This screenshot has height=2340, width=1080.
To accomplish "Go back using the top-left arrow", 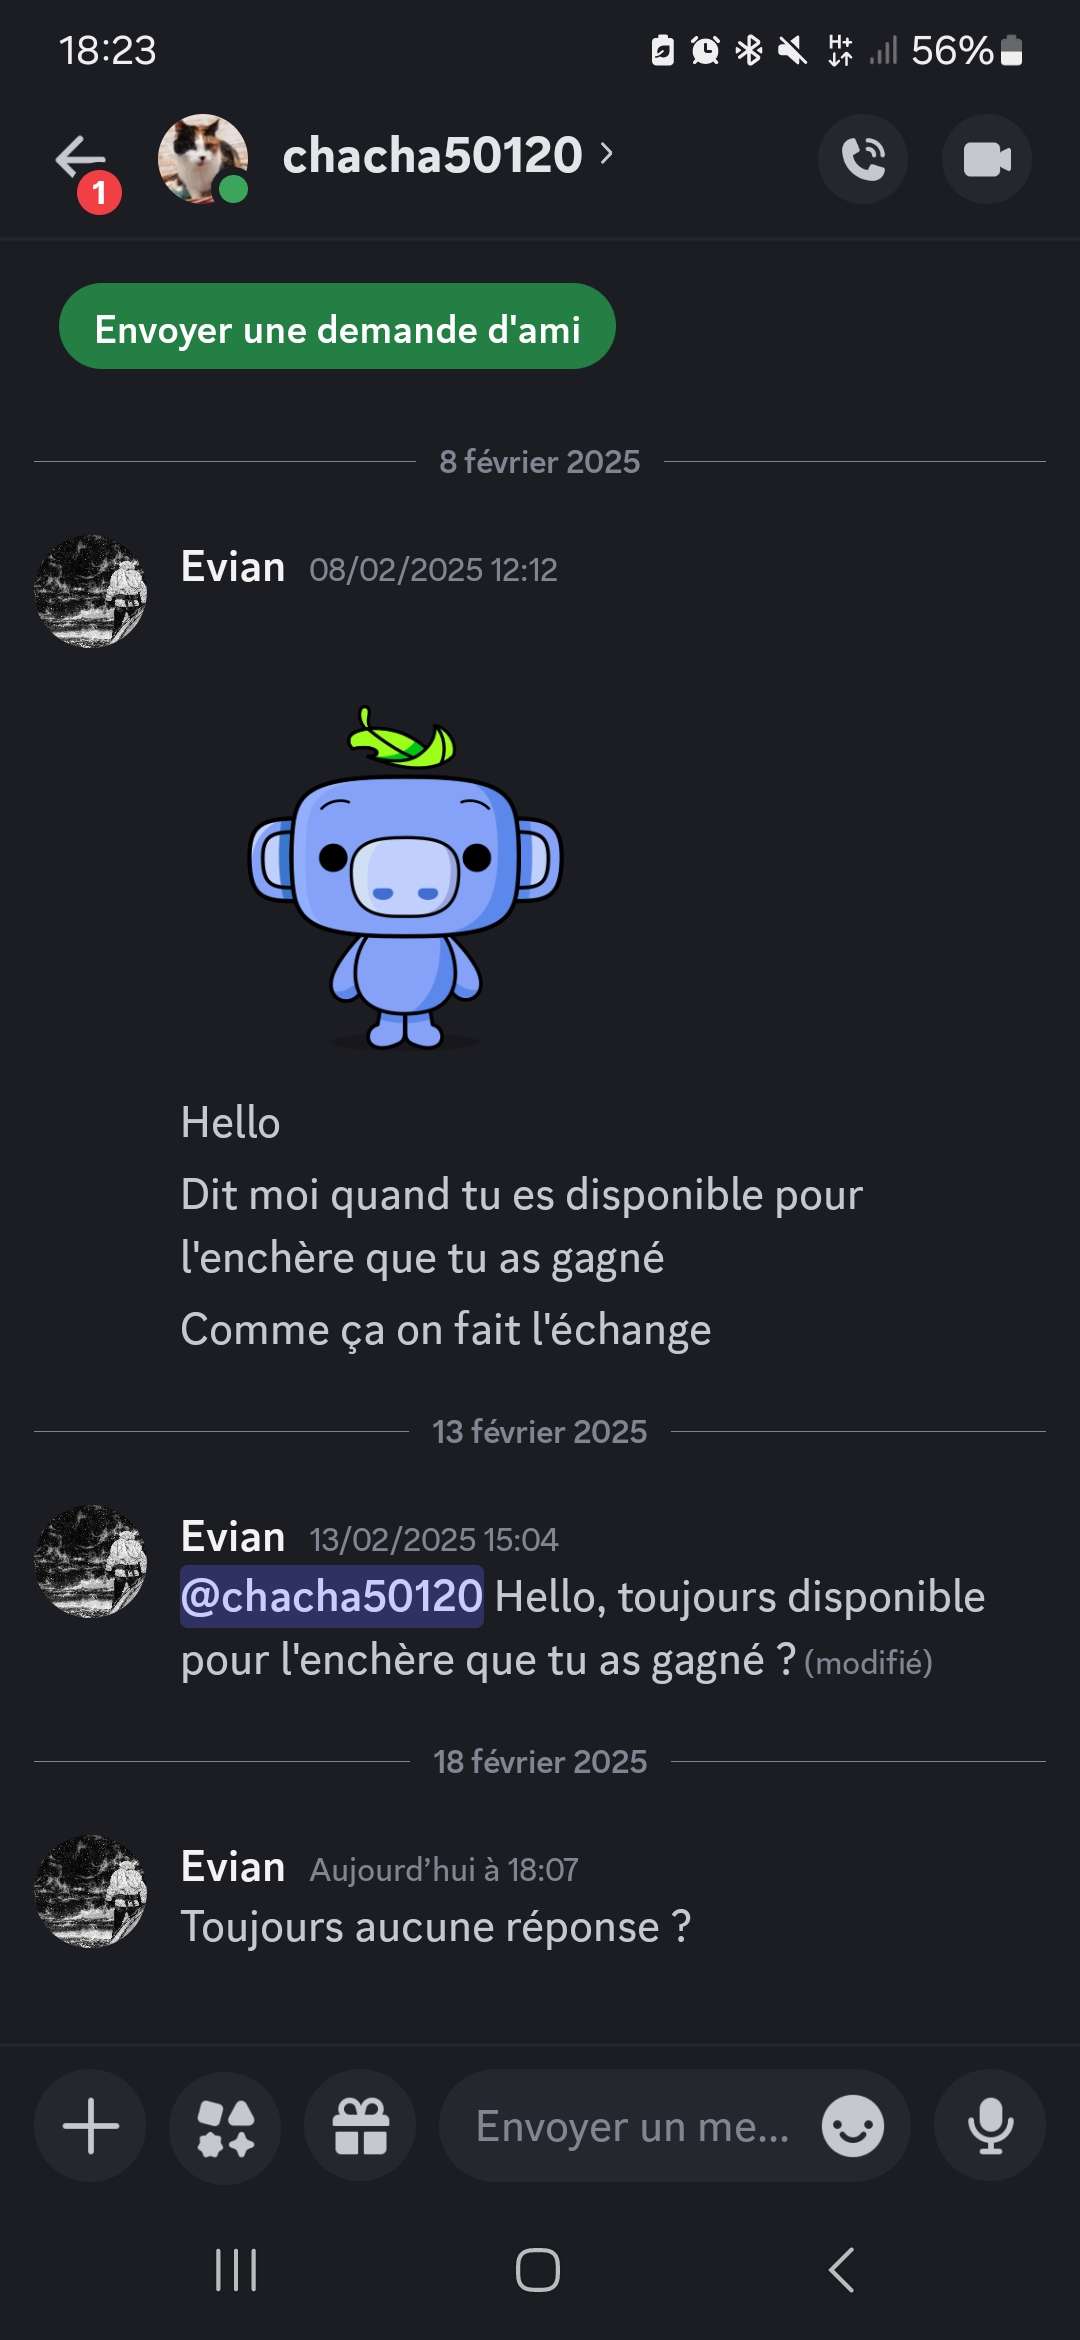I will (81, 159).
